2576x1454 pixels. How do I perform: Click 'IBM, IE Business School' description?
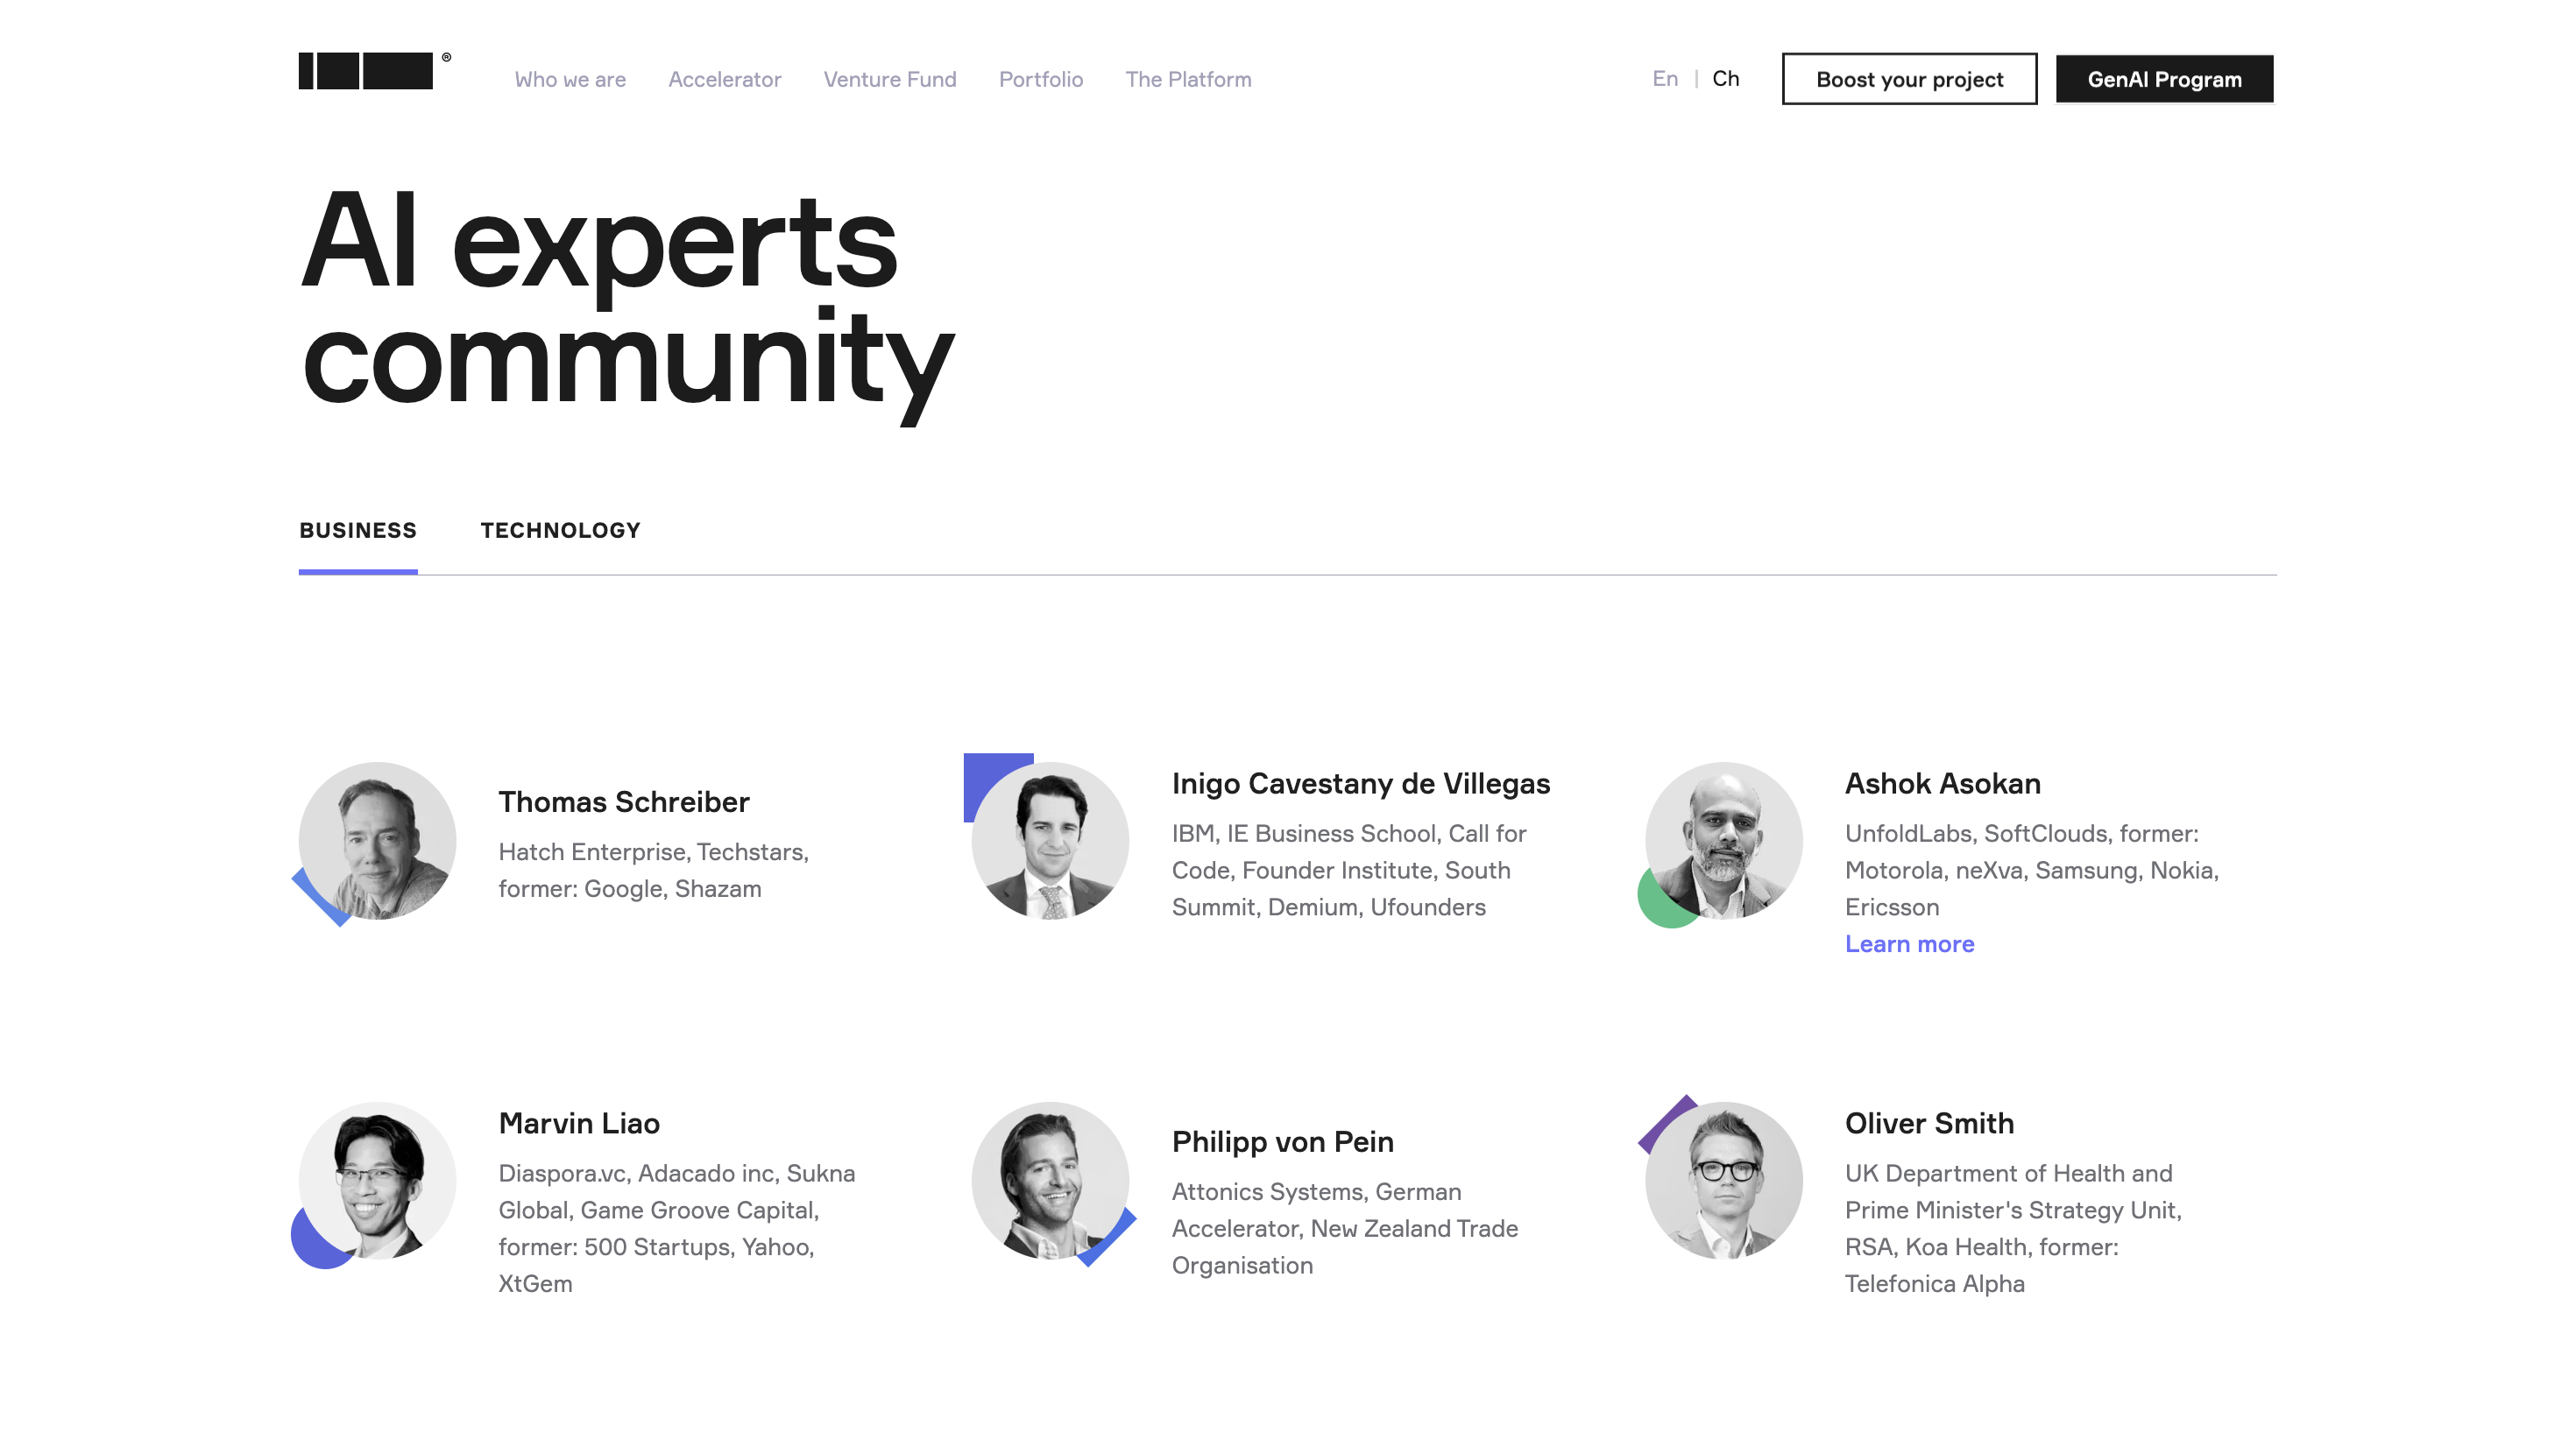click(x=1348, y=870)
